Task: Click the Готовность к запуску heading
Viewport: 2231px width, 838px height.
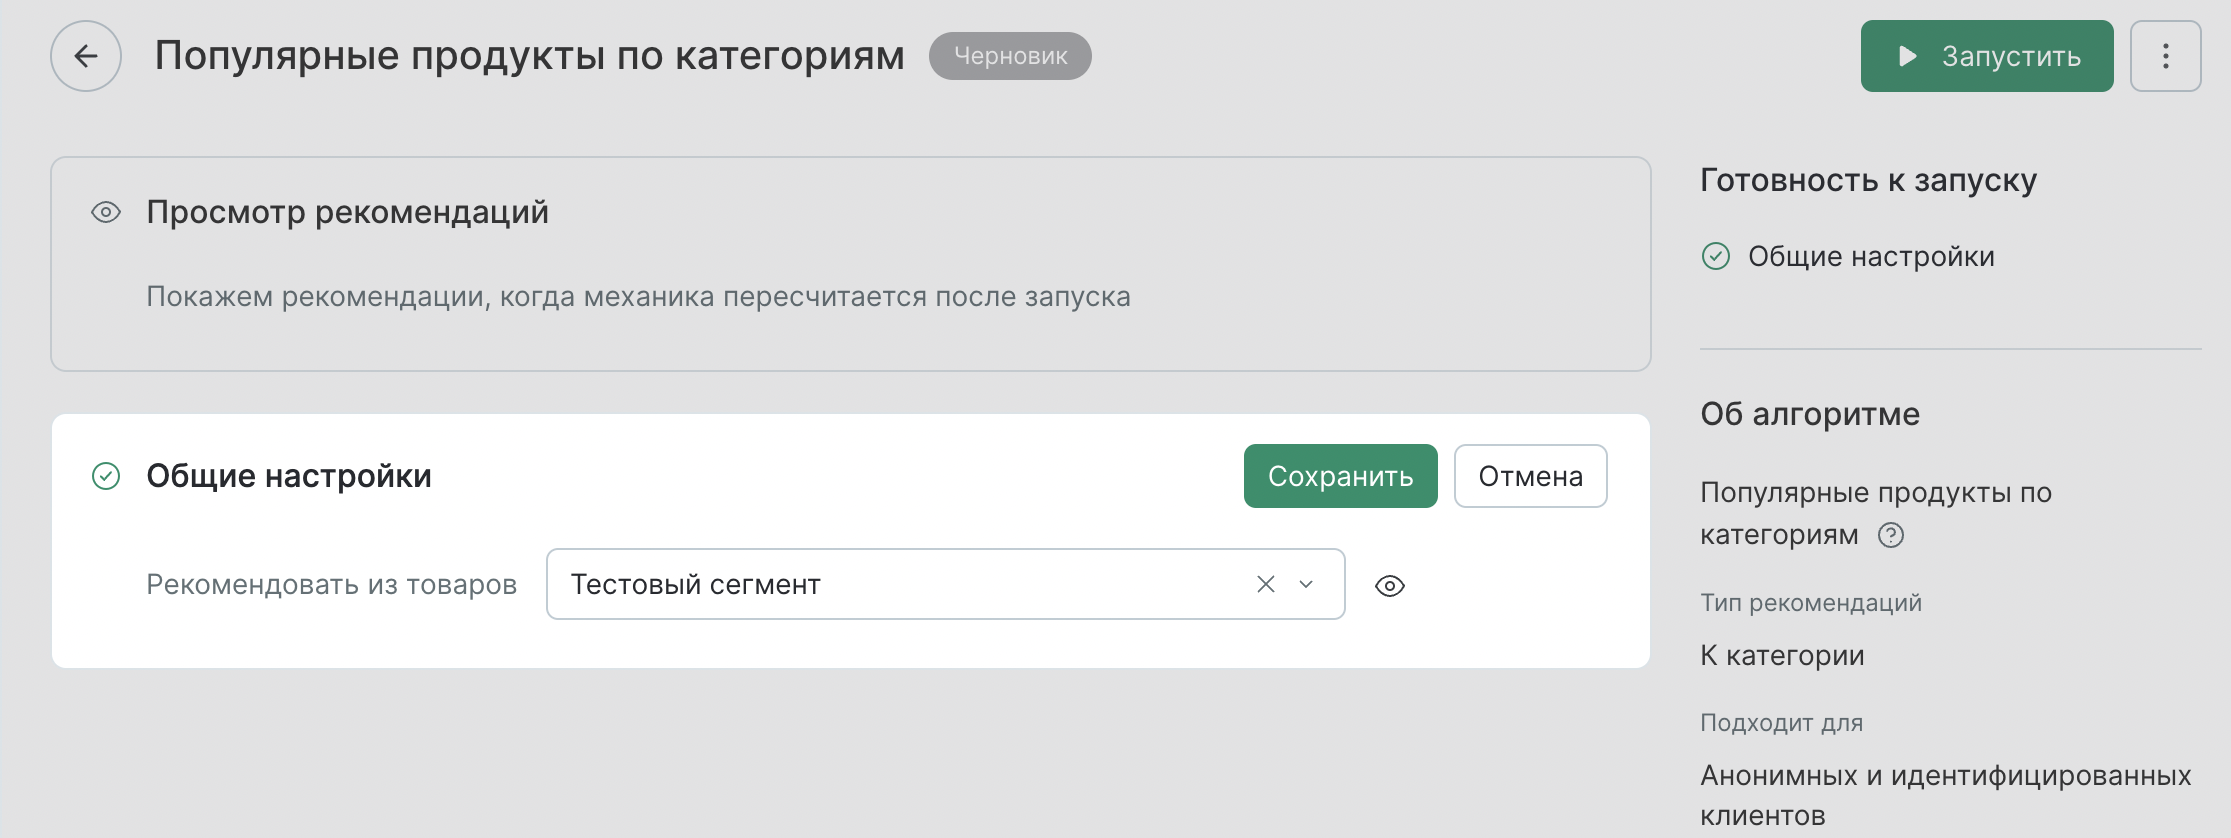Action: [1868, 180]
